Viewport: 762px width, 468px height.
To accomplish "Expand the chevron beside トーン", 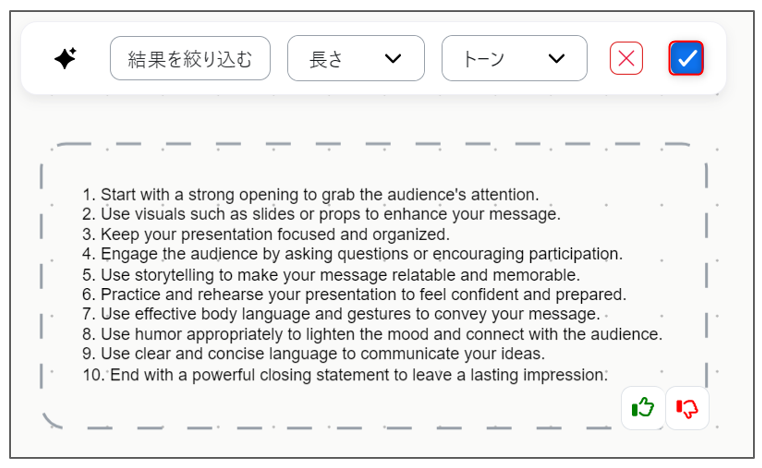I will pyautogui.click(x=556, y=59).
